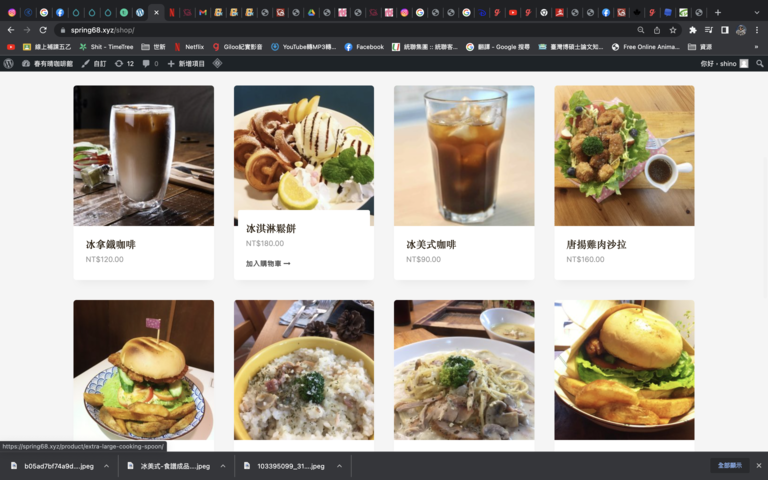This screenshot has width=768, height=480.
Task: Click the WordPress logo in admin bar
Action: pos(9,63)
